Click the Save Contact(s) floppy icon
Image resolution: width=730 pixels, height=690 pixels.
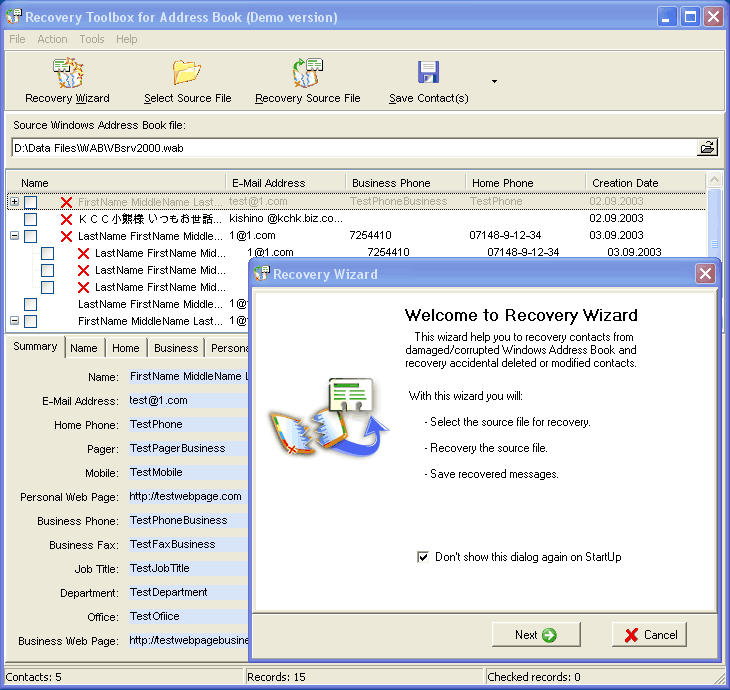428,74
